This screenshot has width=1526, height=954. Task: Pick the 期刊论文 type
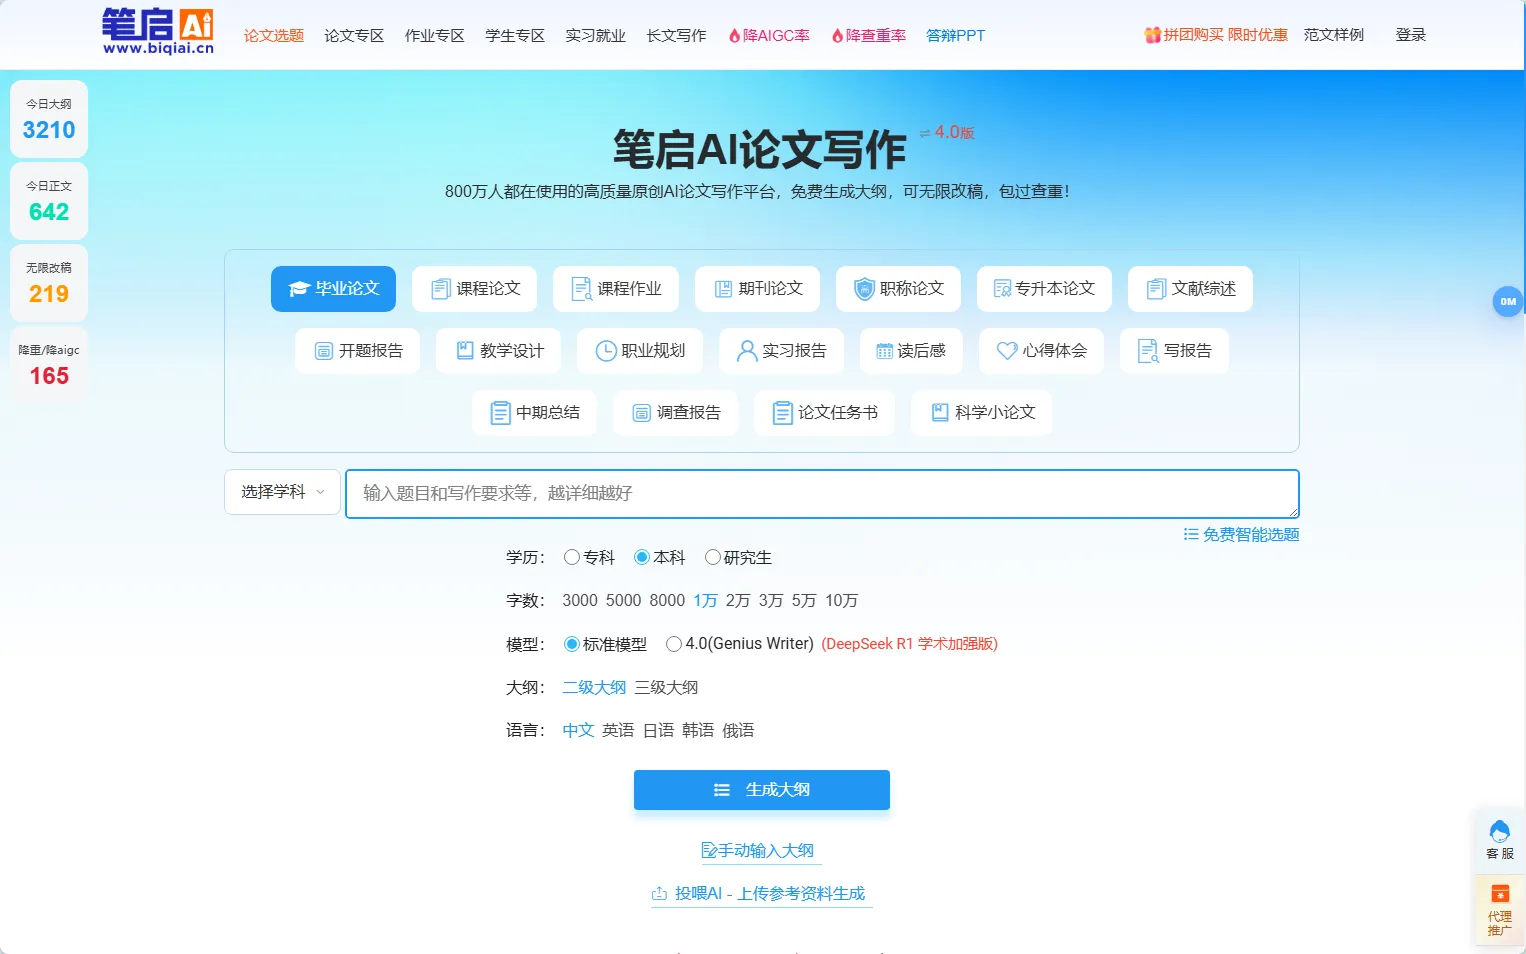point(757,289)
